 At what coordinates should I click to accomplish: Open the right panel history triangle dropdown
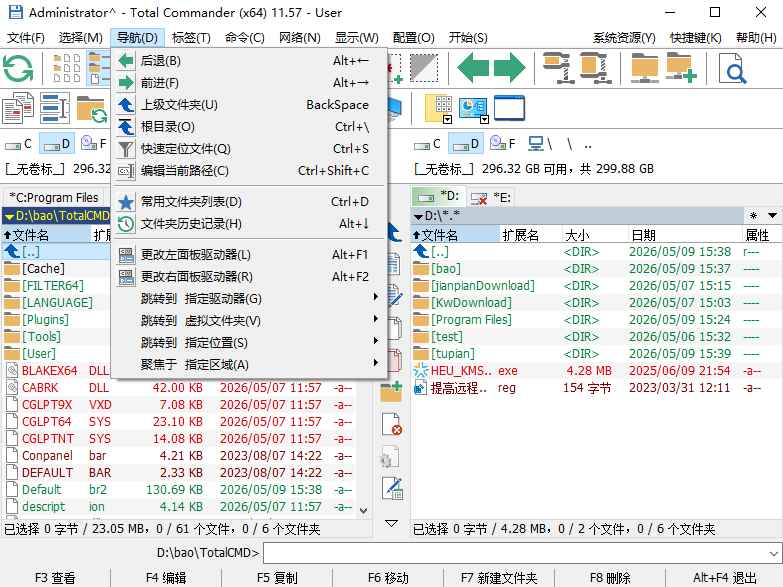tap(772, 216)
